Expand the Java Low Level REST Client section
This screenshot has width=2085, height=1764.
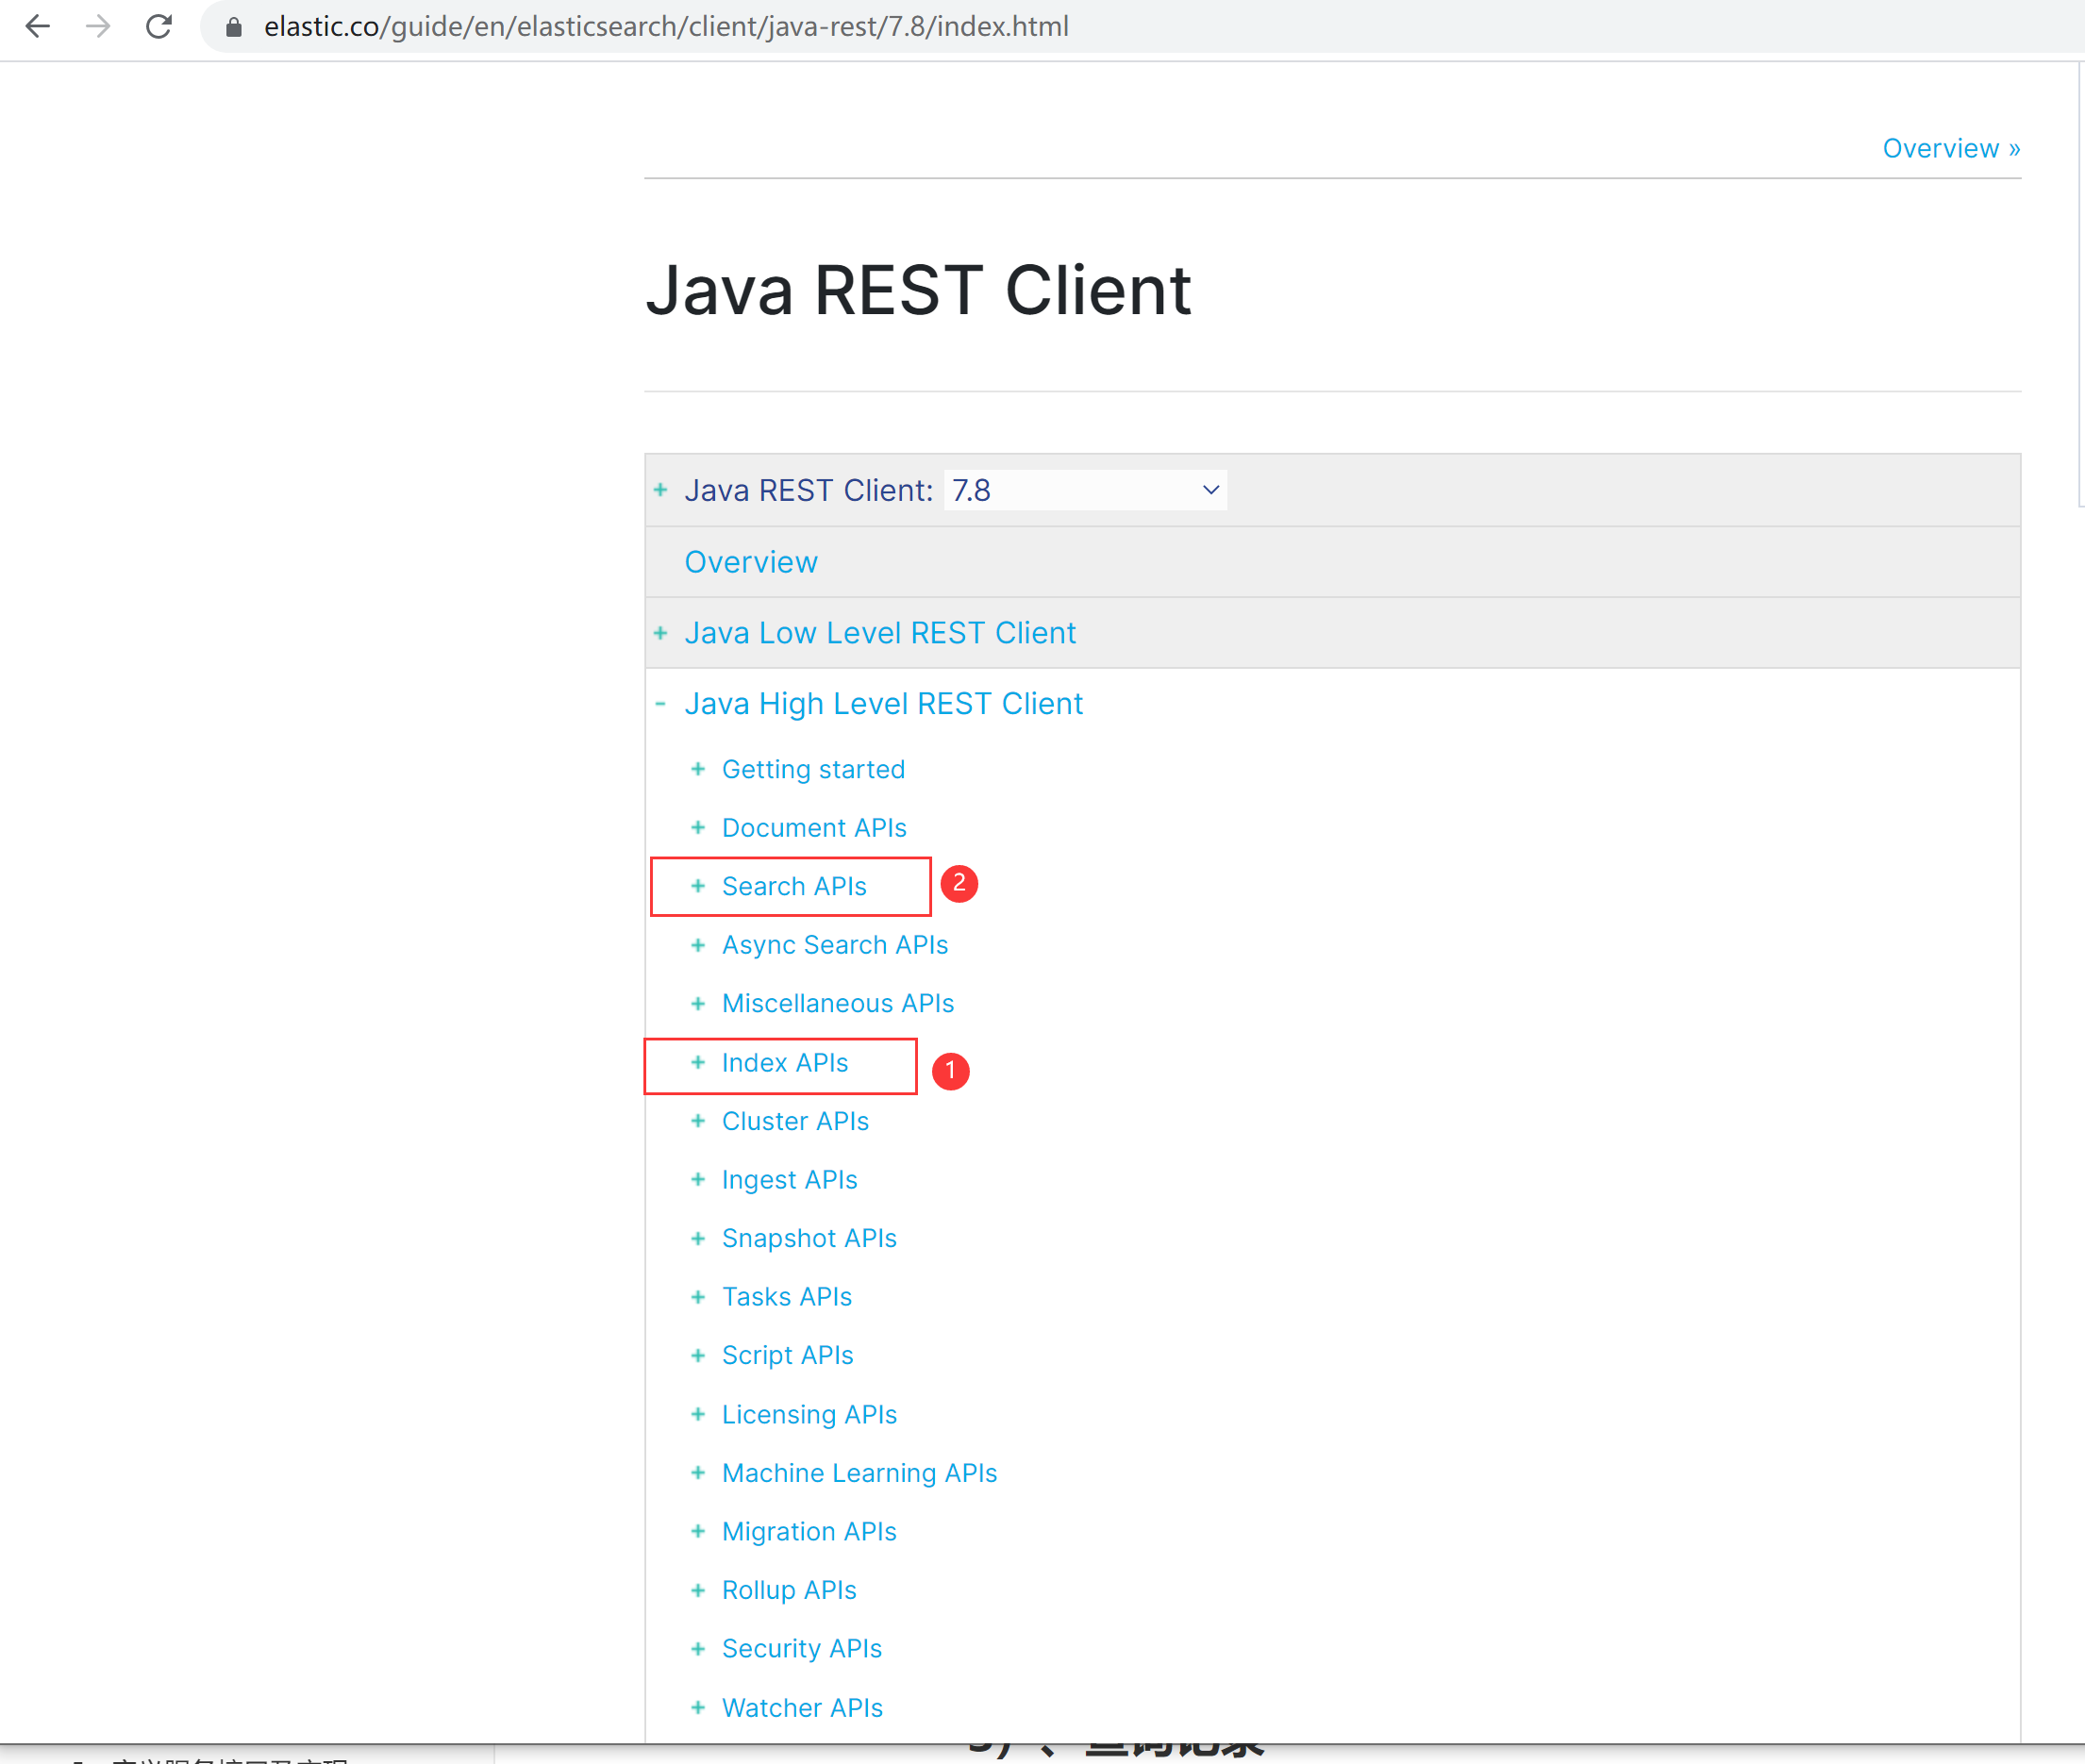tap(660, 633)
